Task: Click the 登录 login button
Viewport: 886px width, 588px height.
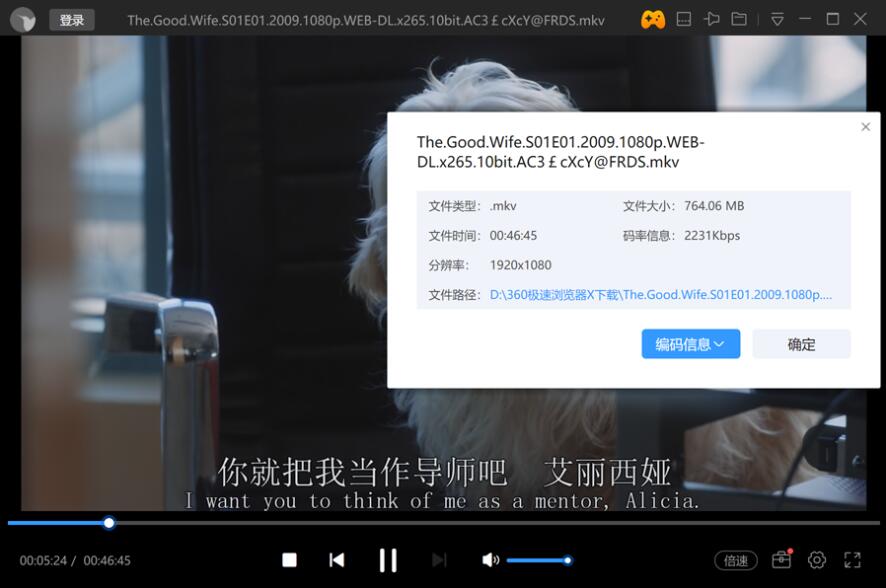Action: coord(71,19)
